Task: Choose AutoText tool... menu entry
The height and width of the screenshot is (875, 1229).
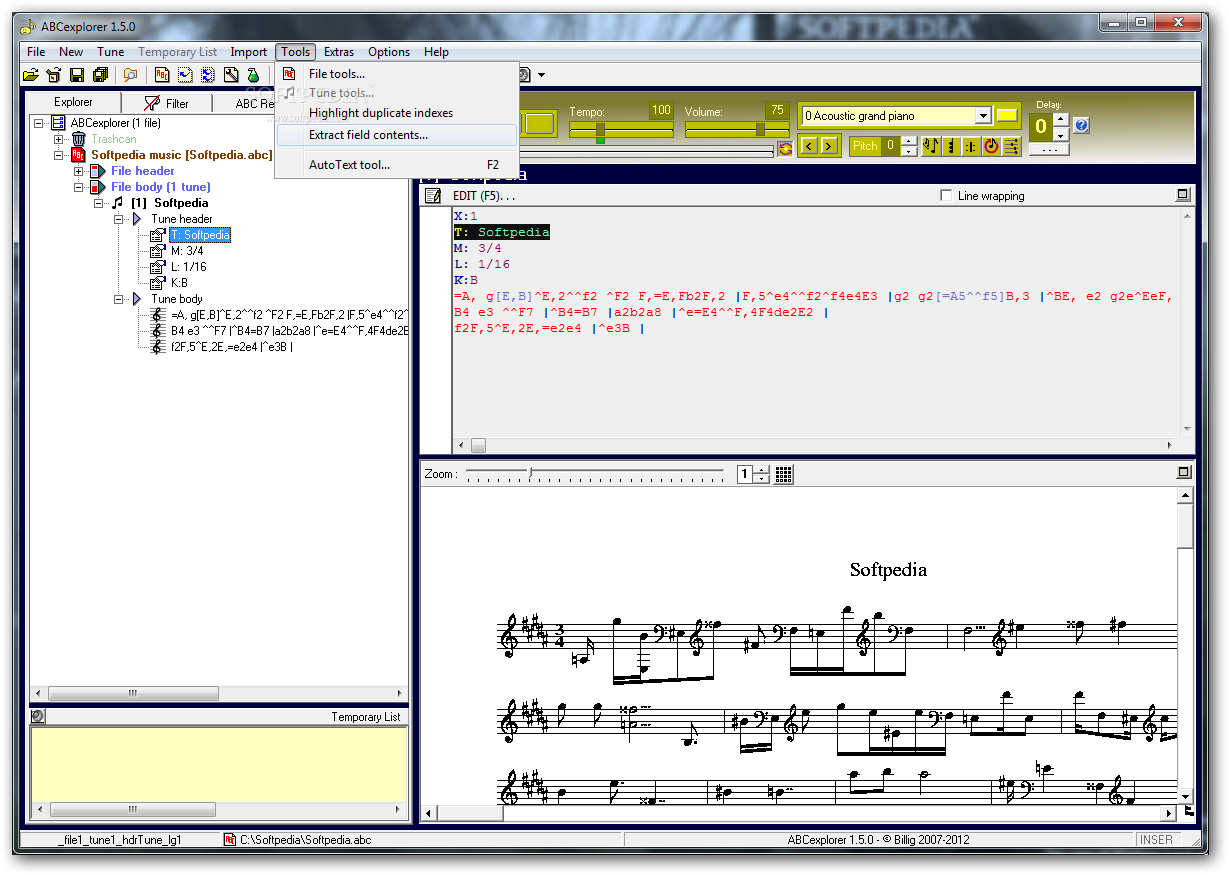Action: (397, 165)
